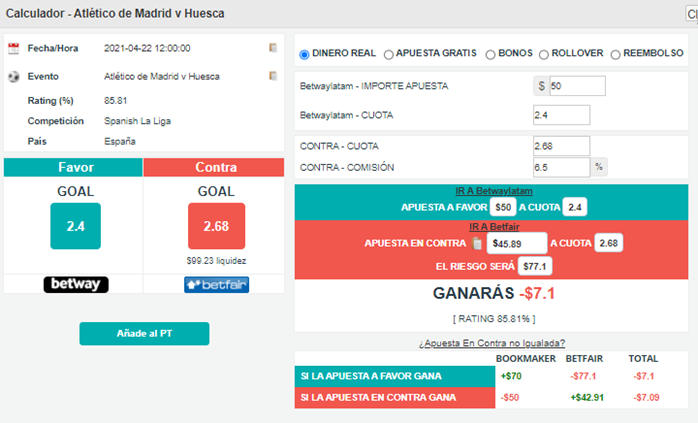The image size is (698, 423).
Task: Focus the CONTRA - COMISIÓN input field
Action: coord(561,167)
